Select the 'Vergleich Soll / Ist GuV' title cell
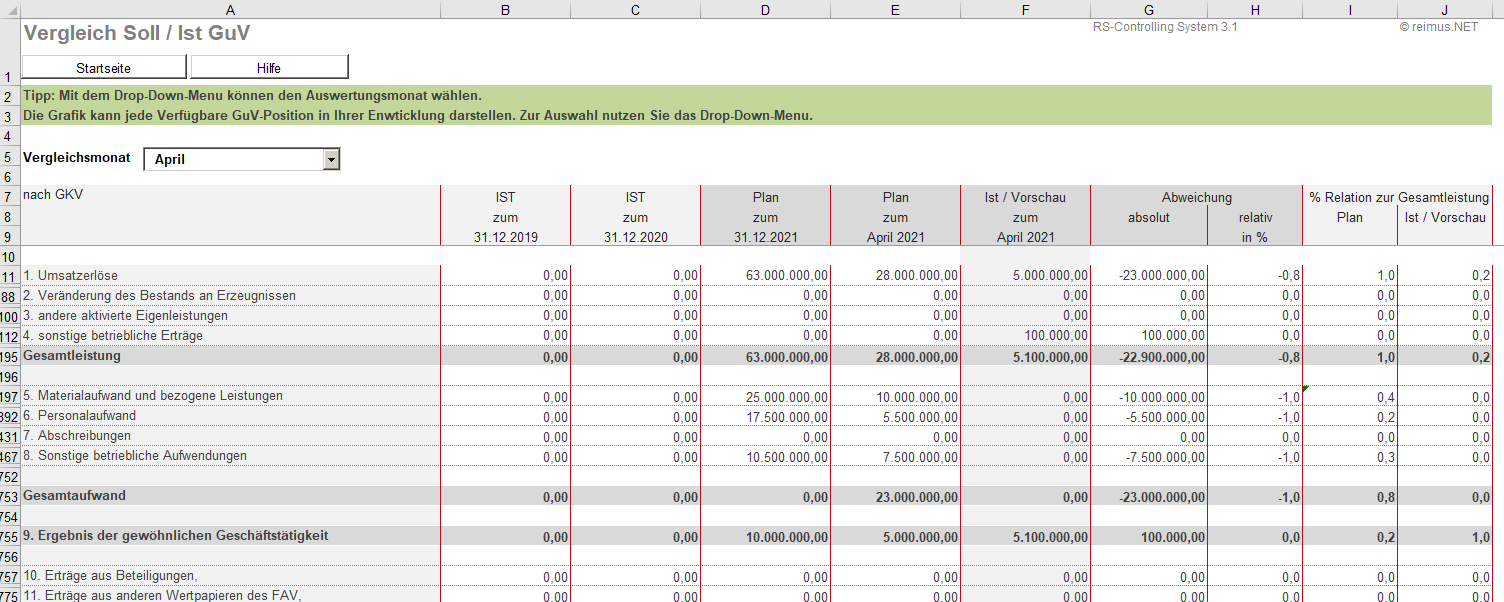The image size is (1504, 602). (137, 33)
